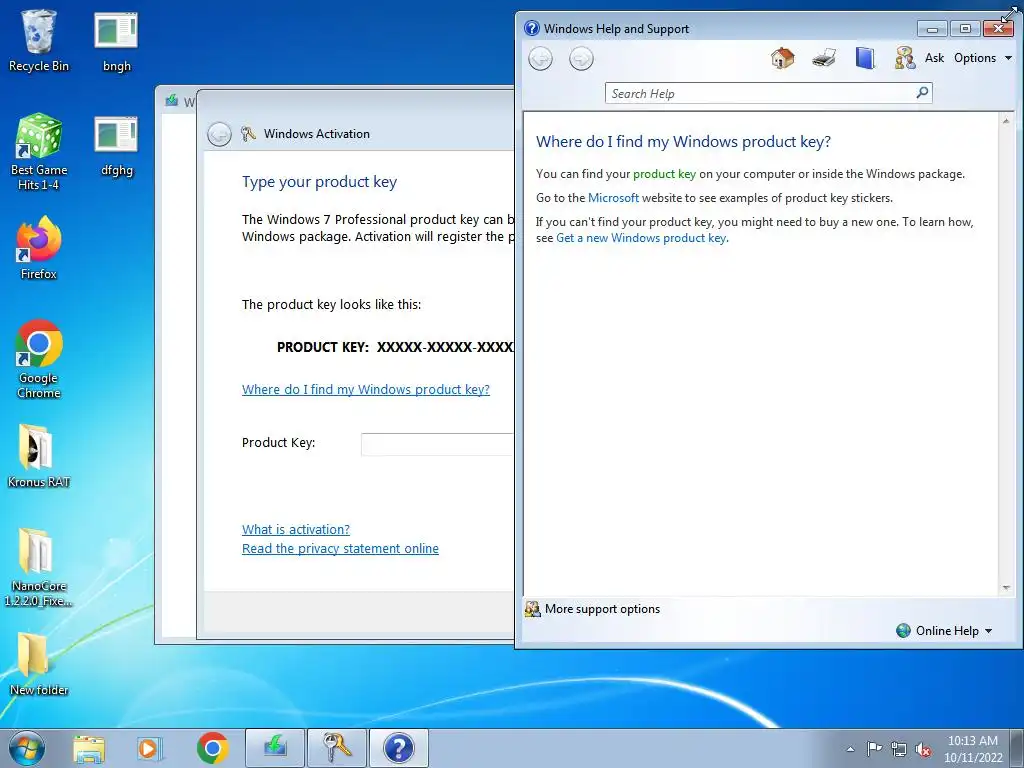Open the Microsoft website link
Screen dimensions: 1024x768
coord(613,198)
